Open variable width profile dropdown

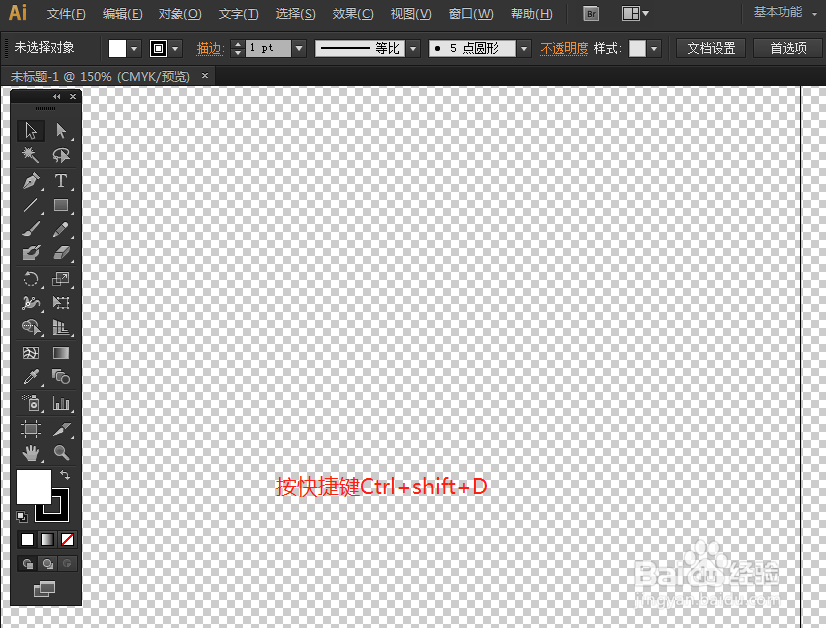pos(414,48)
